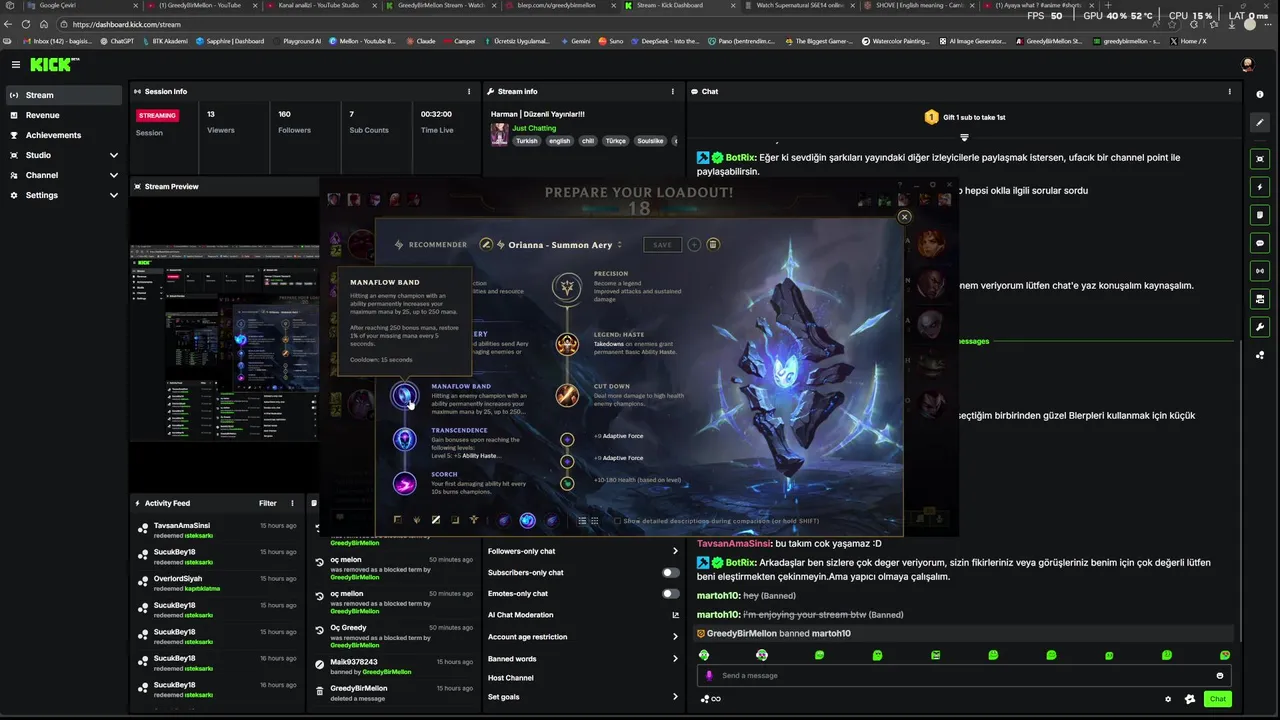Select the Scorch rune icon
Viewport: 1280px width, 720px height.
point(404,483)
